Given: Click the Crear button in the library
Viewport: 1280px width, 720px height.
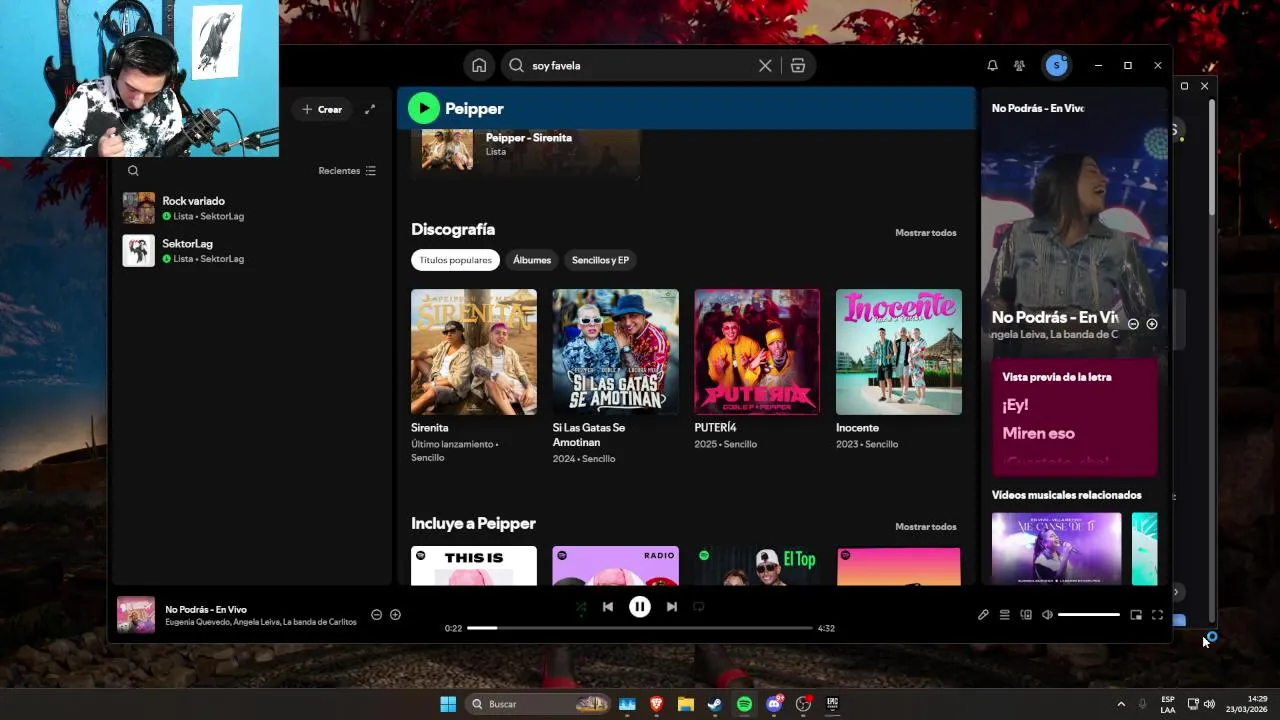Looking at the screenshot, I should 322,109.
